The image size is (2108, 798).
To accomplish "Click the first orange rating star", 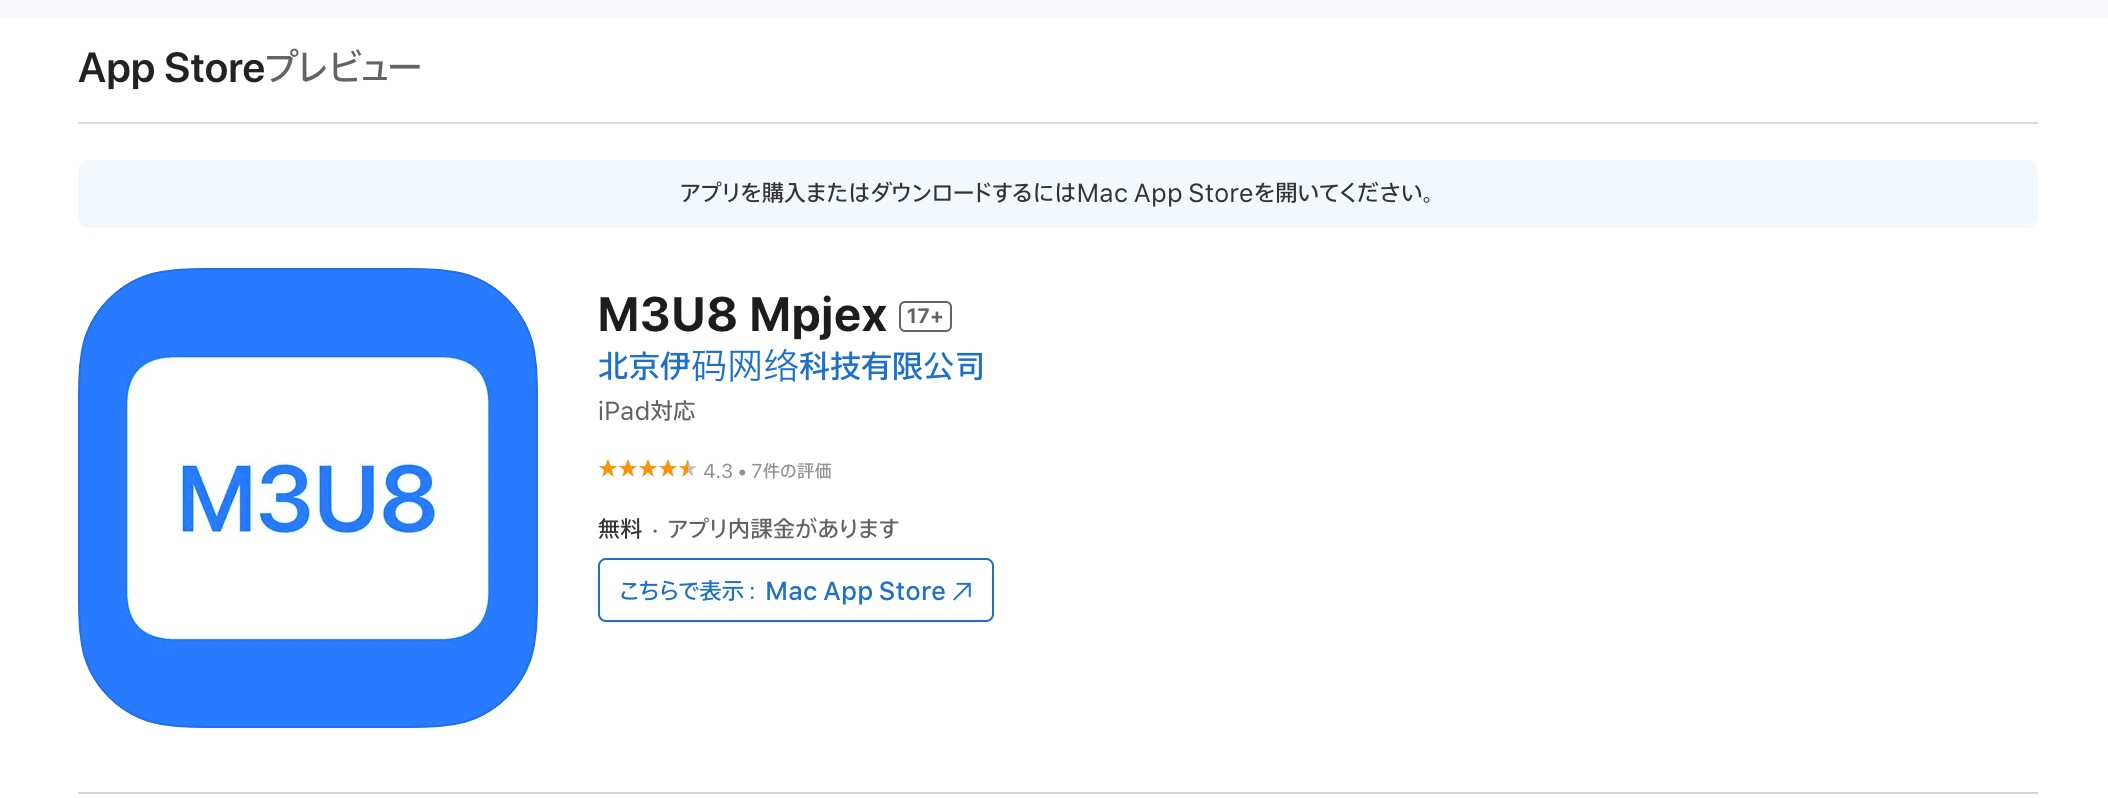I will pyautogui.click(x=607, y=469).
